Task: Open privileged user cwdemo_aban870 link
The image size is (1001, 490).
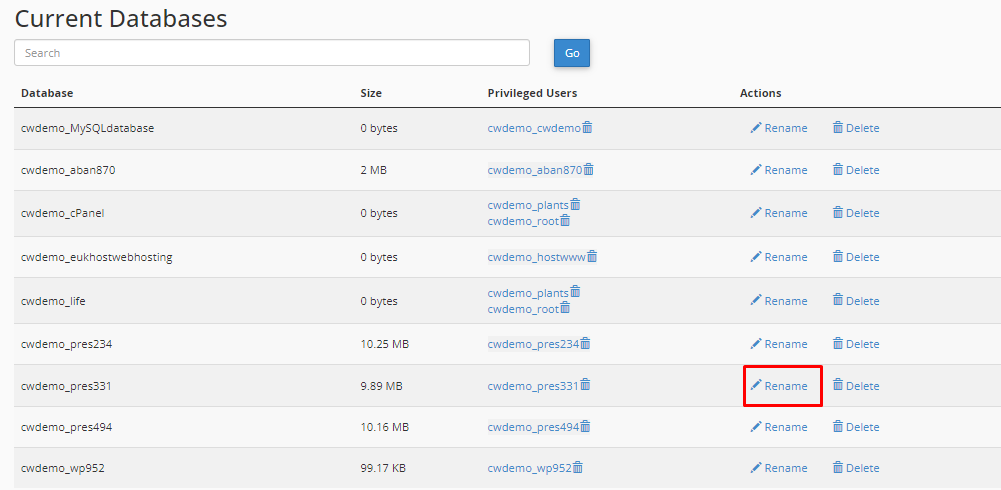Action: pyautogui.click(x=535, y=170)
